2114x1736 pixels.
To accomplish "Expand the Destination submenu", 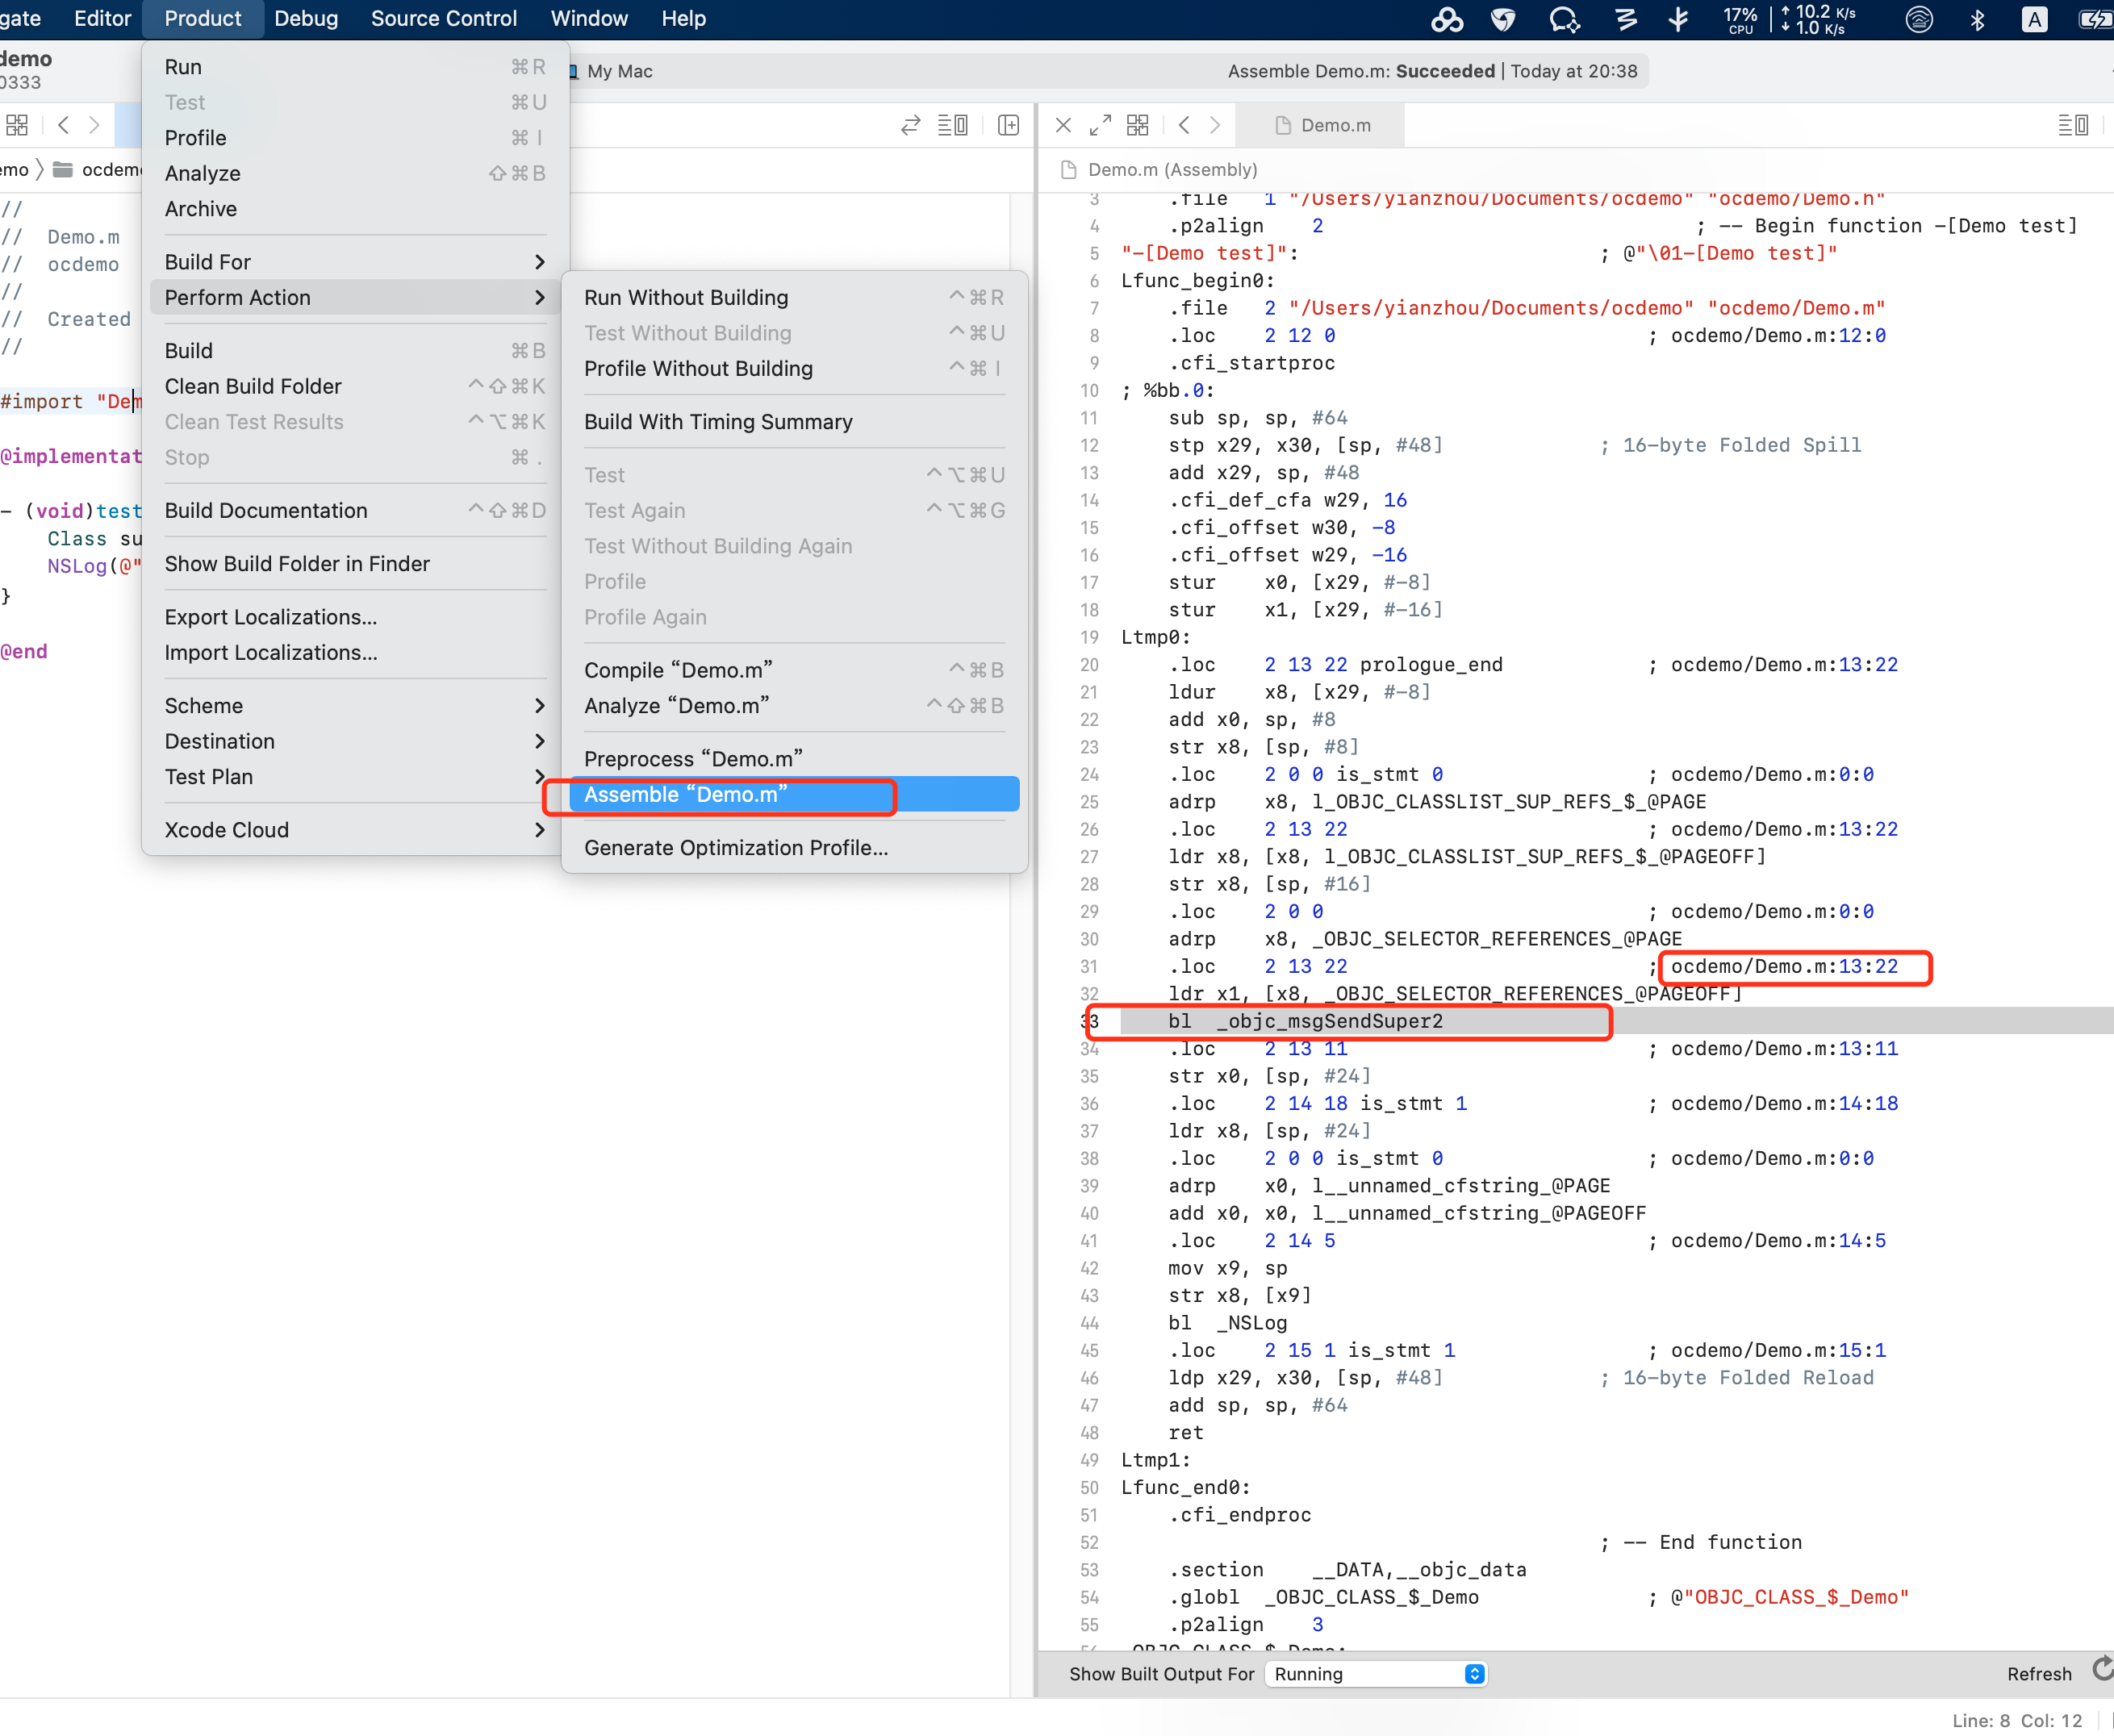I will [355, 741].
